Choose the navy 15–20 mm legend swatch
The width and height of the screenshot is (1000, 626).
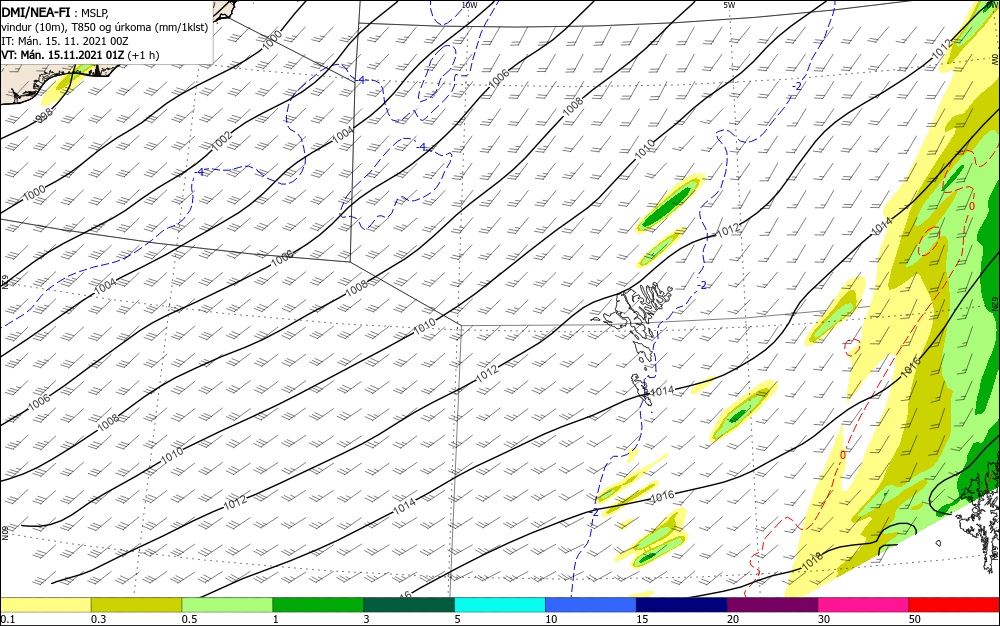pos(681,605)
